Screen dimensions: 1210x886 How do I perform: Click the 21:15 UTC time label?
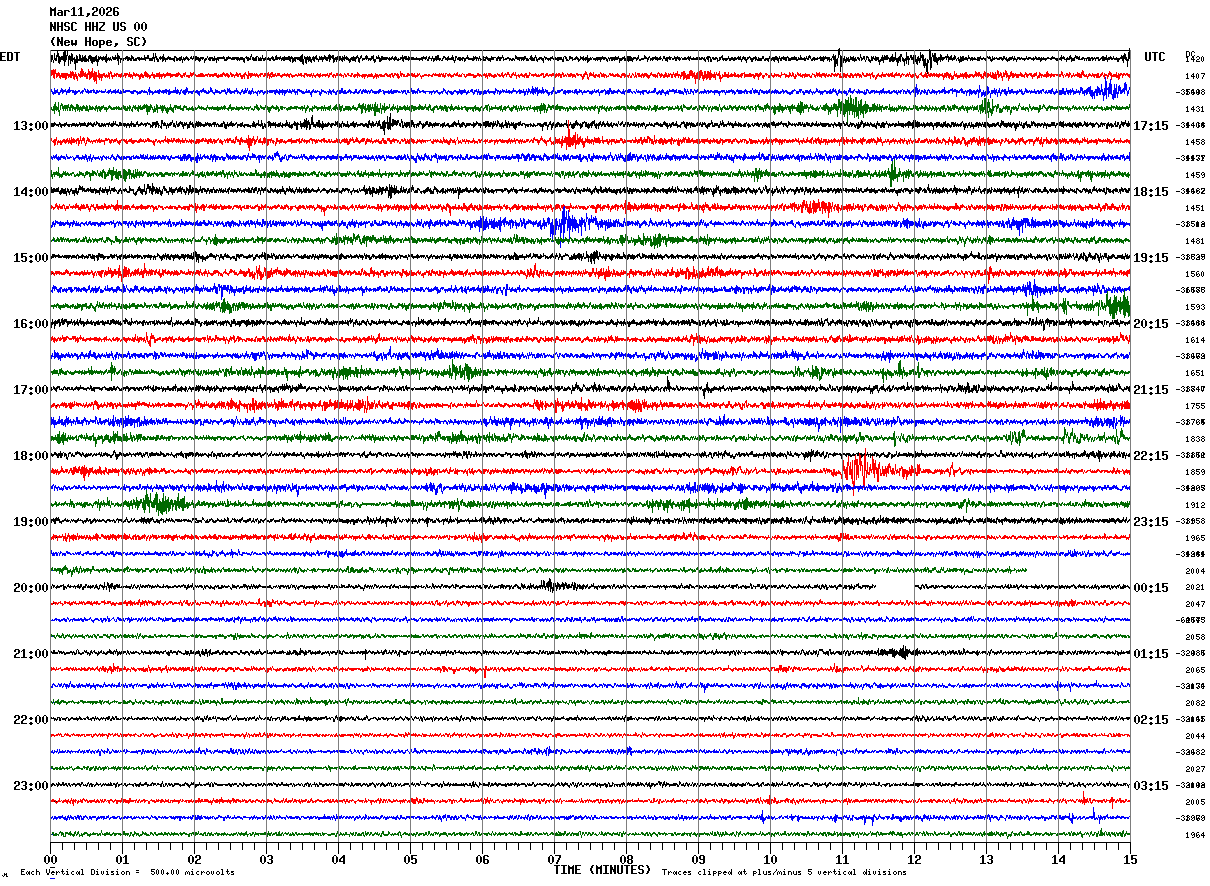[x=1151, y=390]
